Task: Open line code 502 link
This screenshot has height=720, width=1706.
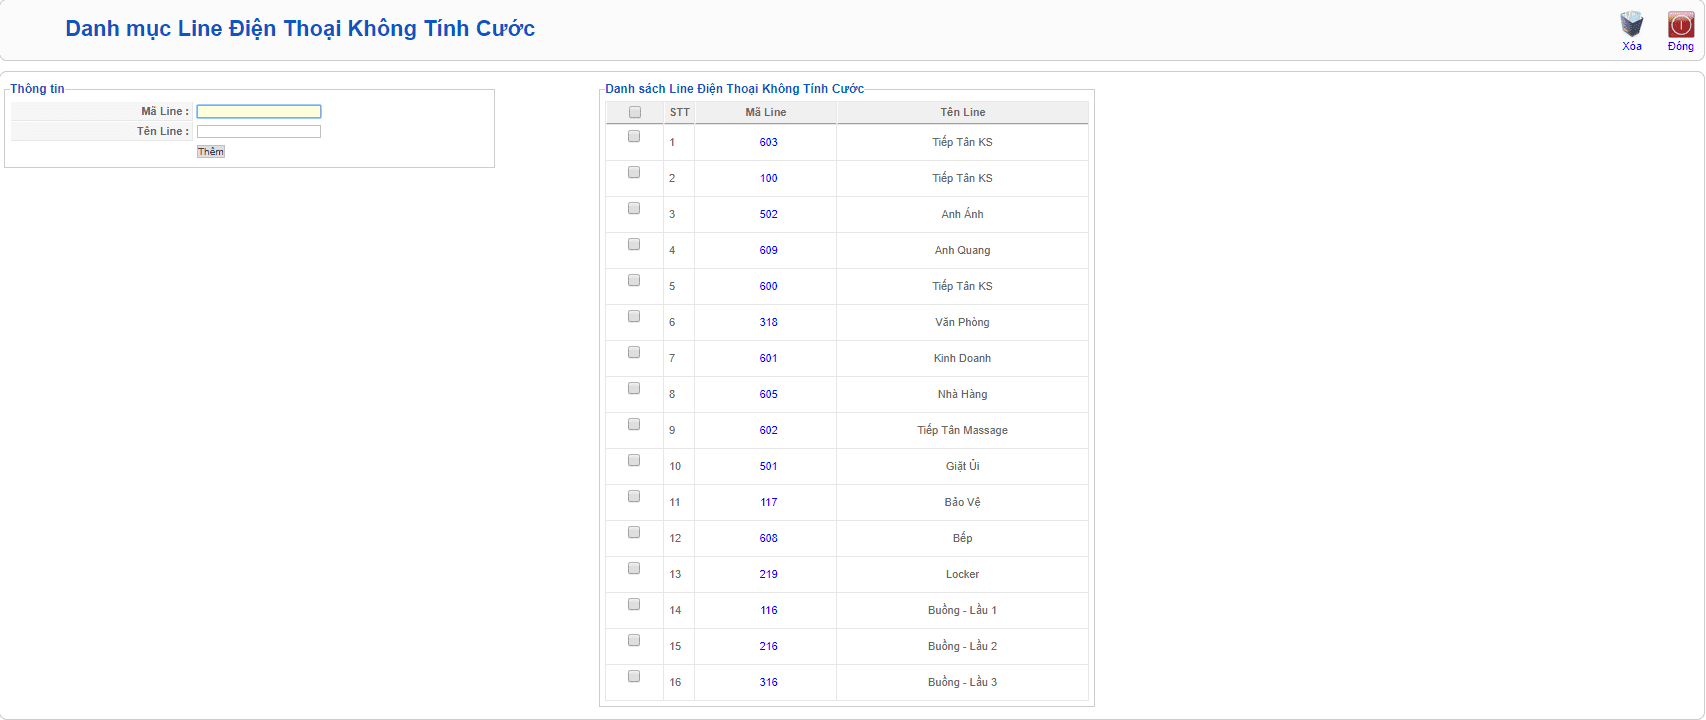Action: (x=768, y=214)
